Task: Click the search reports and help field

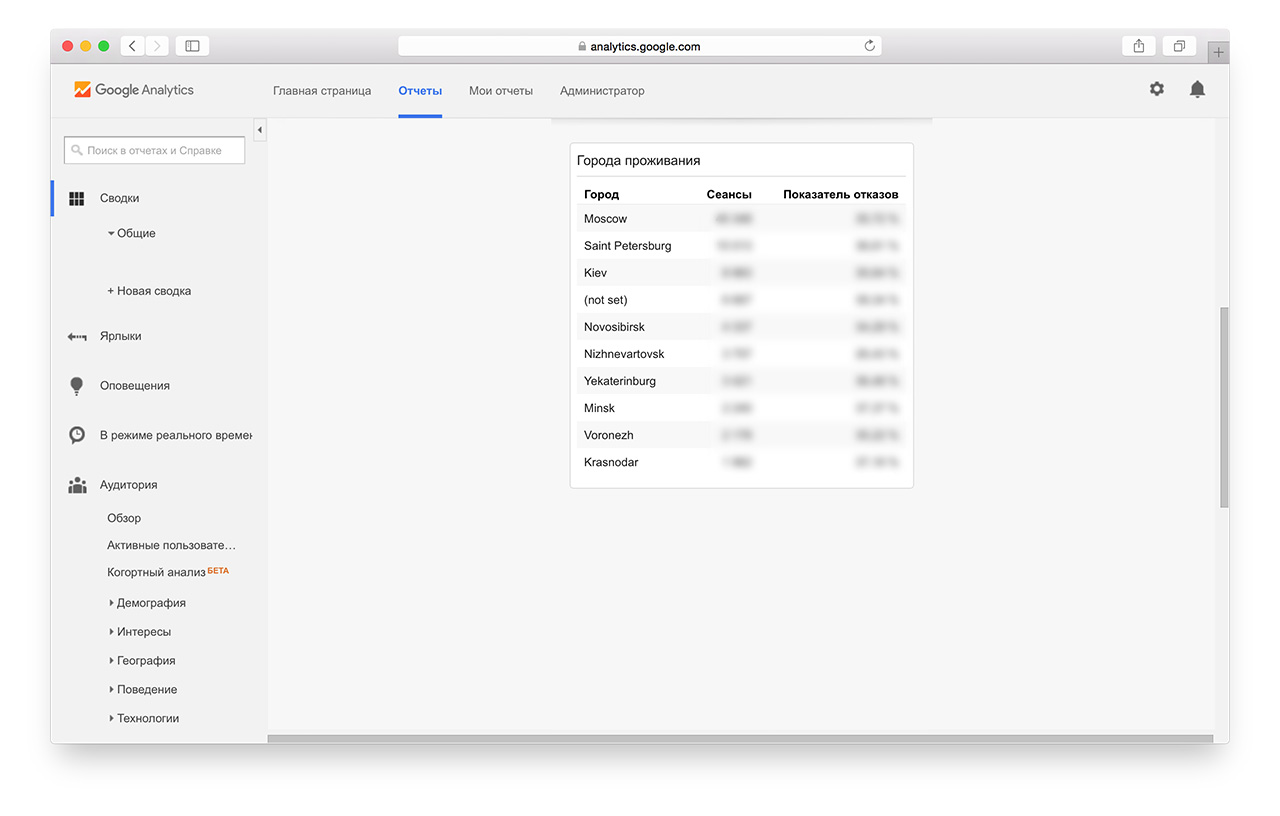Action: point(155,150)
